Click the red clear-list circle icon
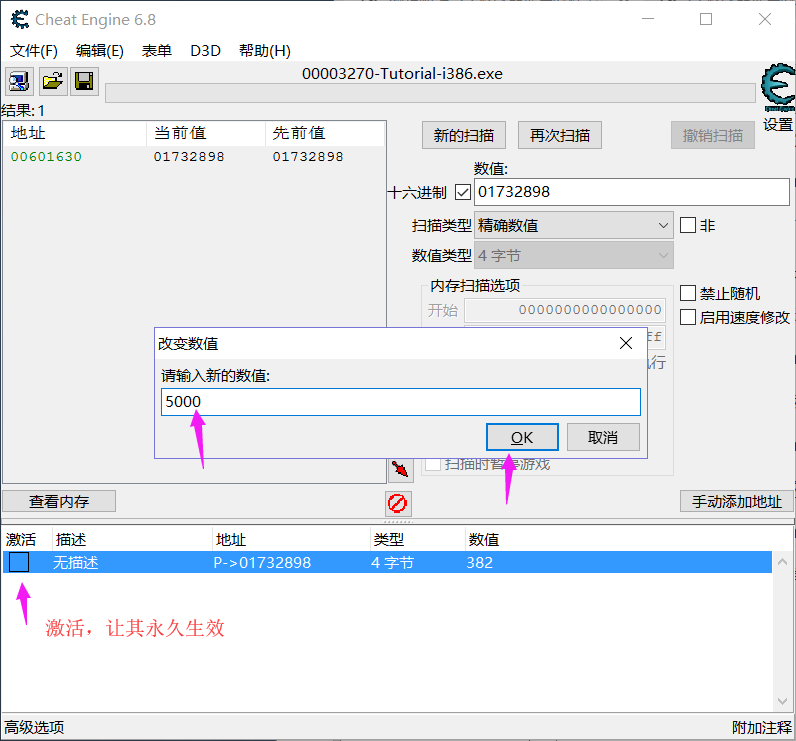The width and height of the screenshot is (796, 741). [x=399, y=503]
